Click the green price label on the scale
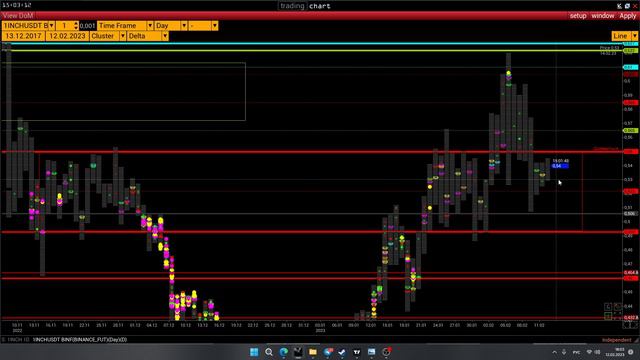Image resolution: width=640 pixels, height=360 pixels. [x=631, y=131]
